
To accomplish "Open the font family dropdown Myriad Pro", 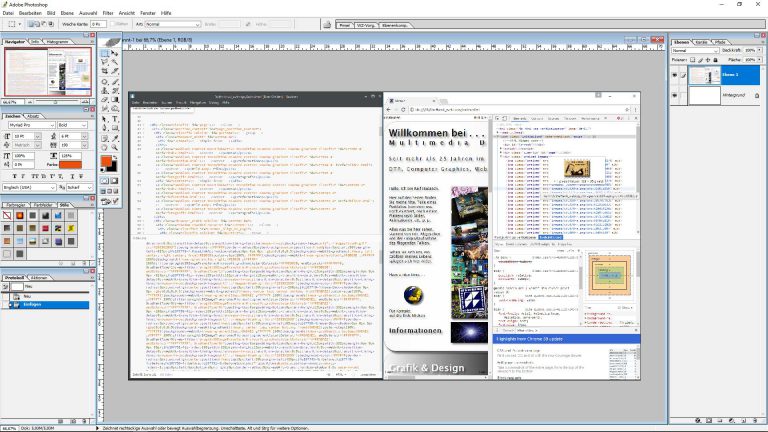I will 32,125.
